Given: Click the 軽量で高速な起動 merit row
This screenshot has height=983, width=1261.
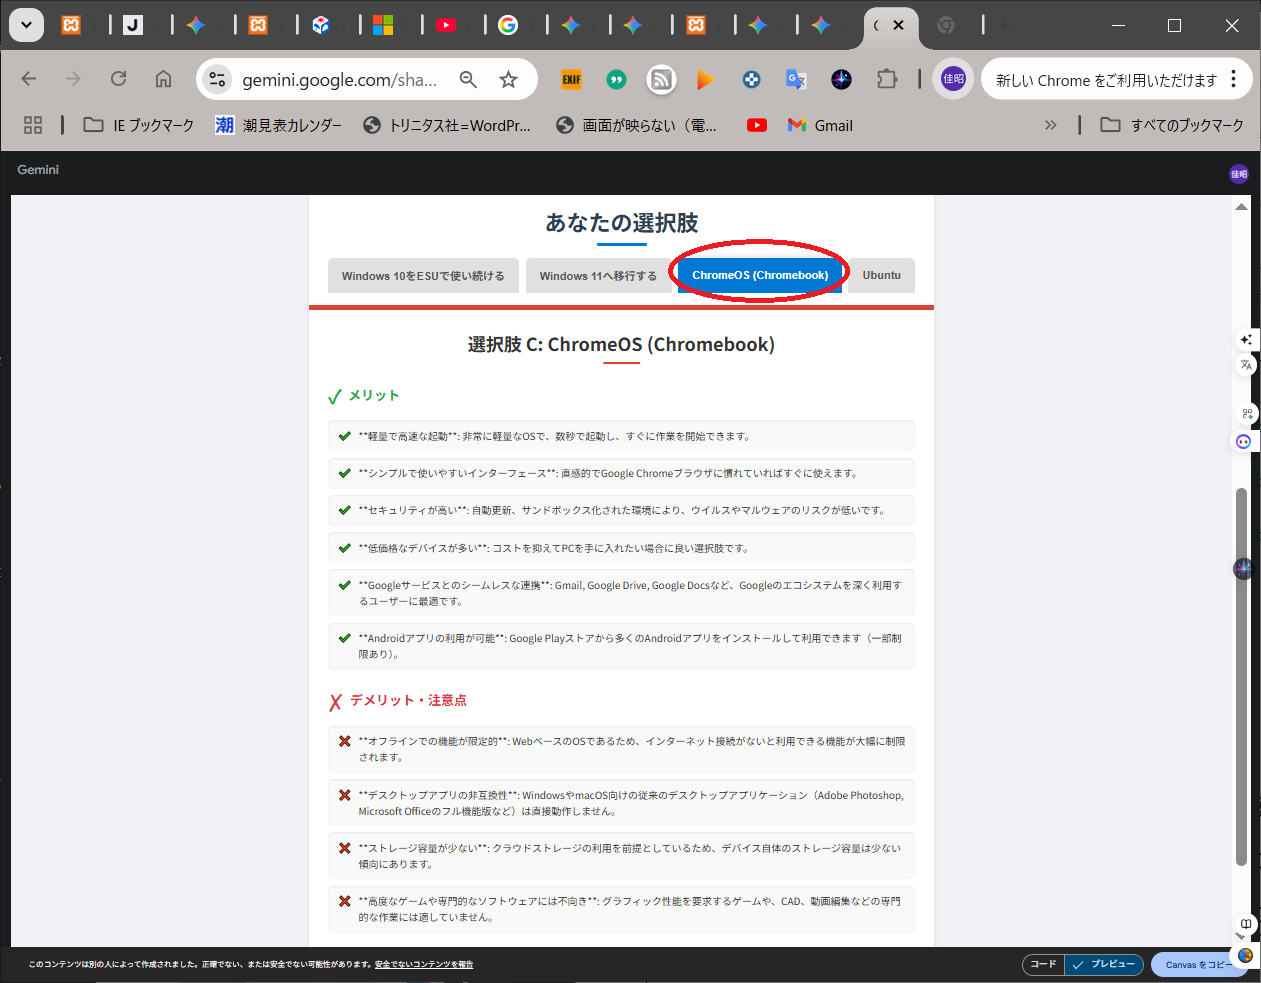Looking at the screenshot, I should click(621, 436).
